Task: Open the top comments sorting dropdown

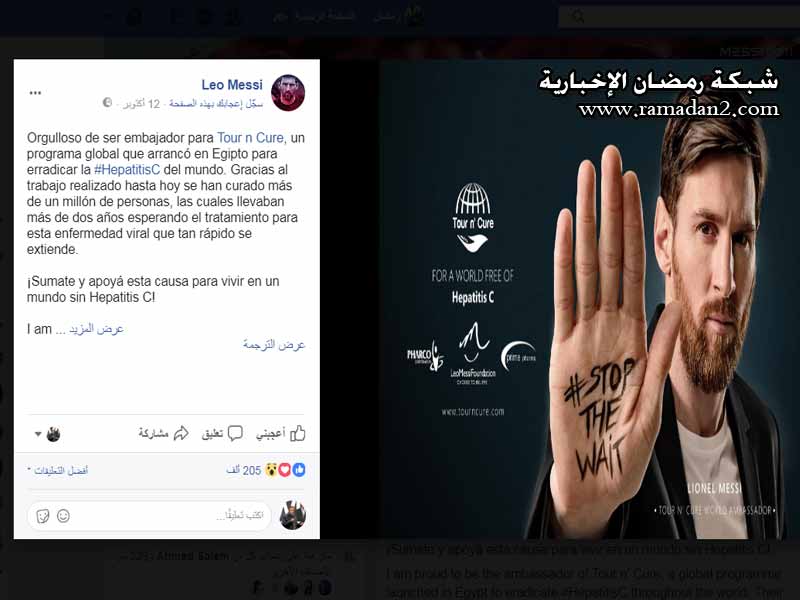Action: pos(58,470)
